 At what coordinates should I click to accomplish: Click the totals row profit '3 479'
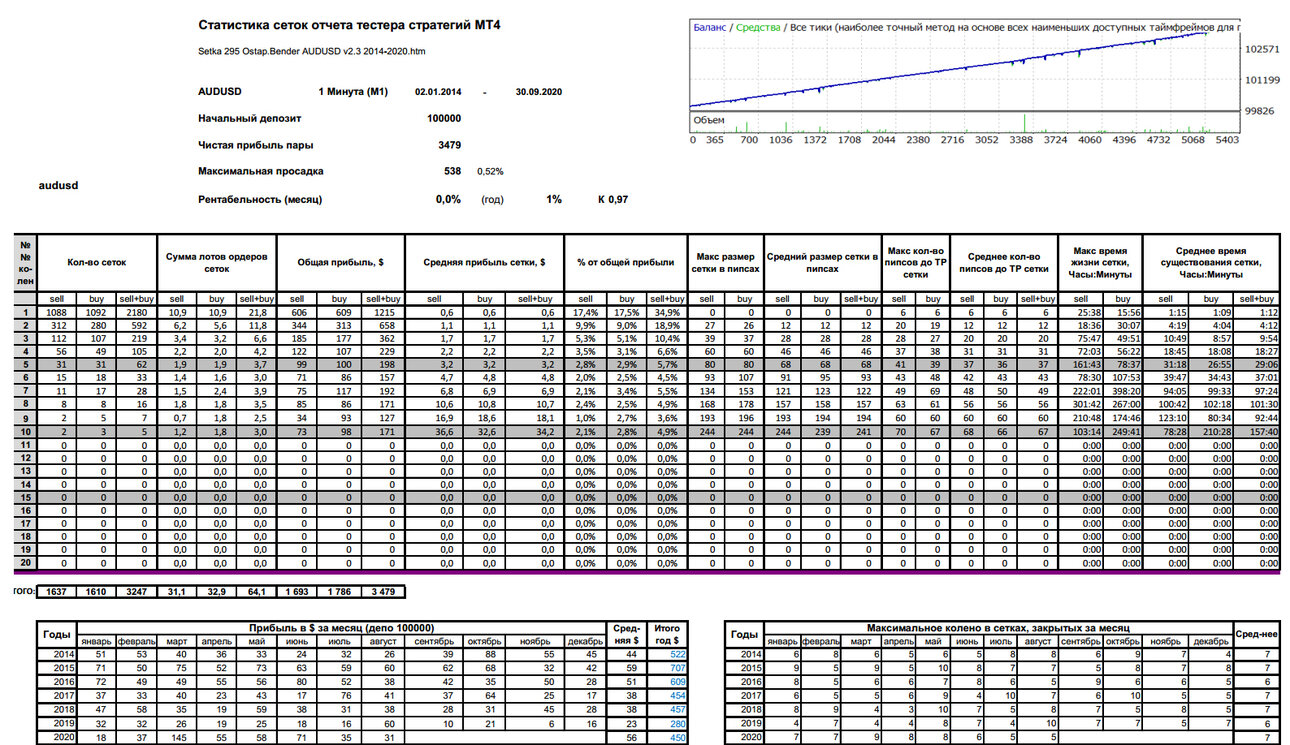[x=382, y=592]
